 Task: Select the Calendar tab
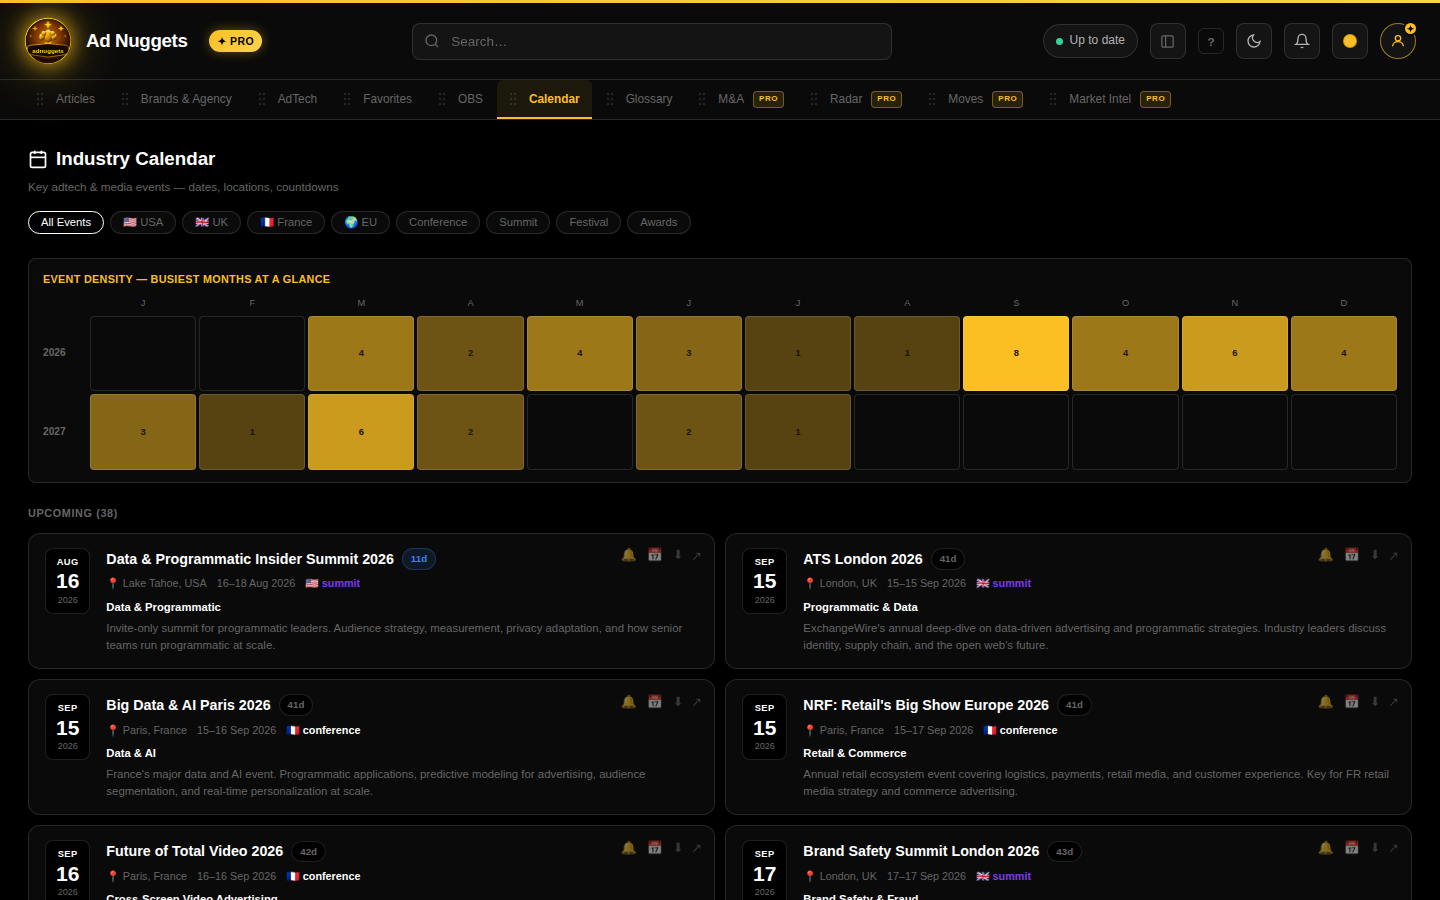pos(544,99)
